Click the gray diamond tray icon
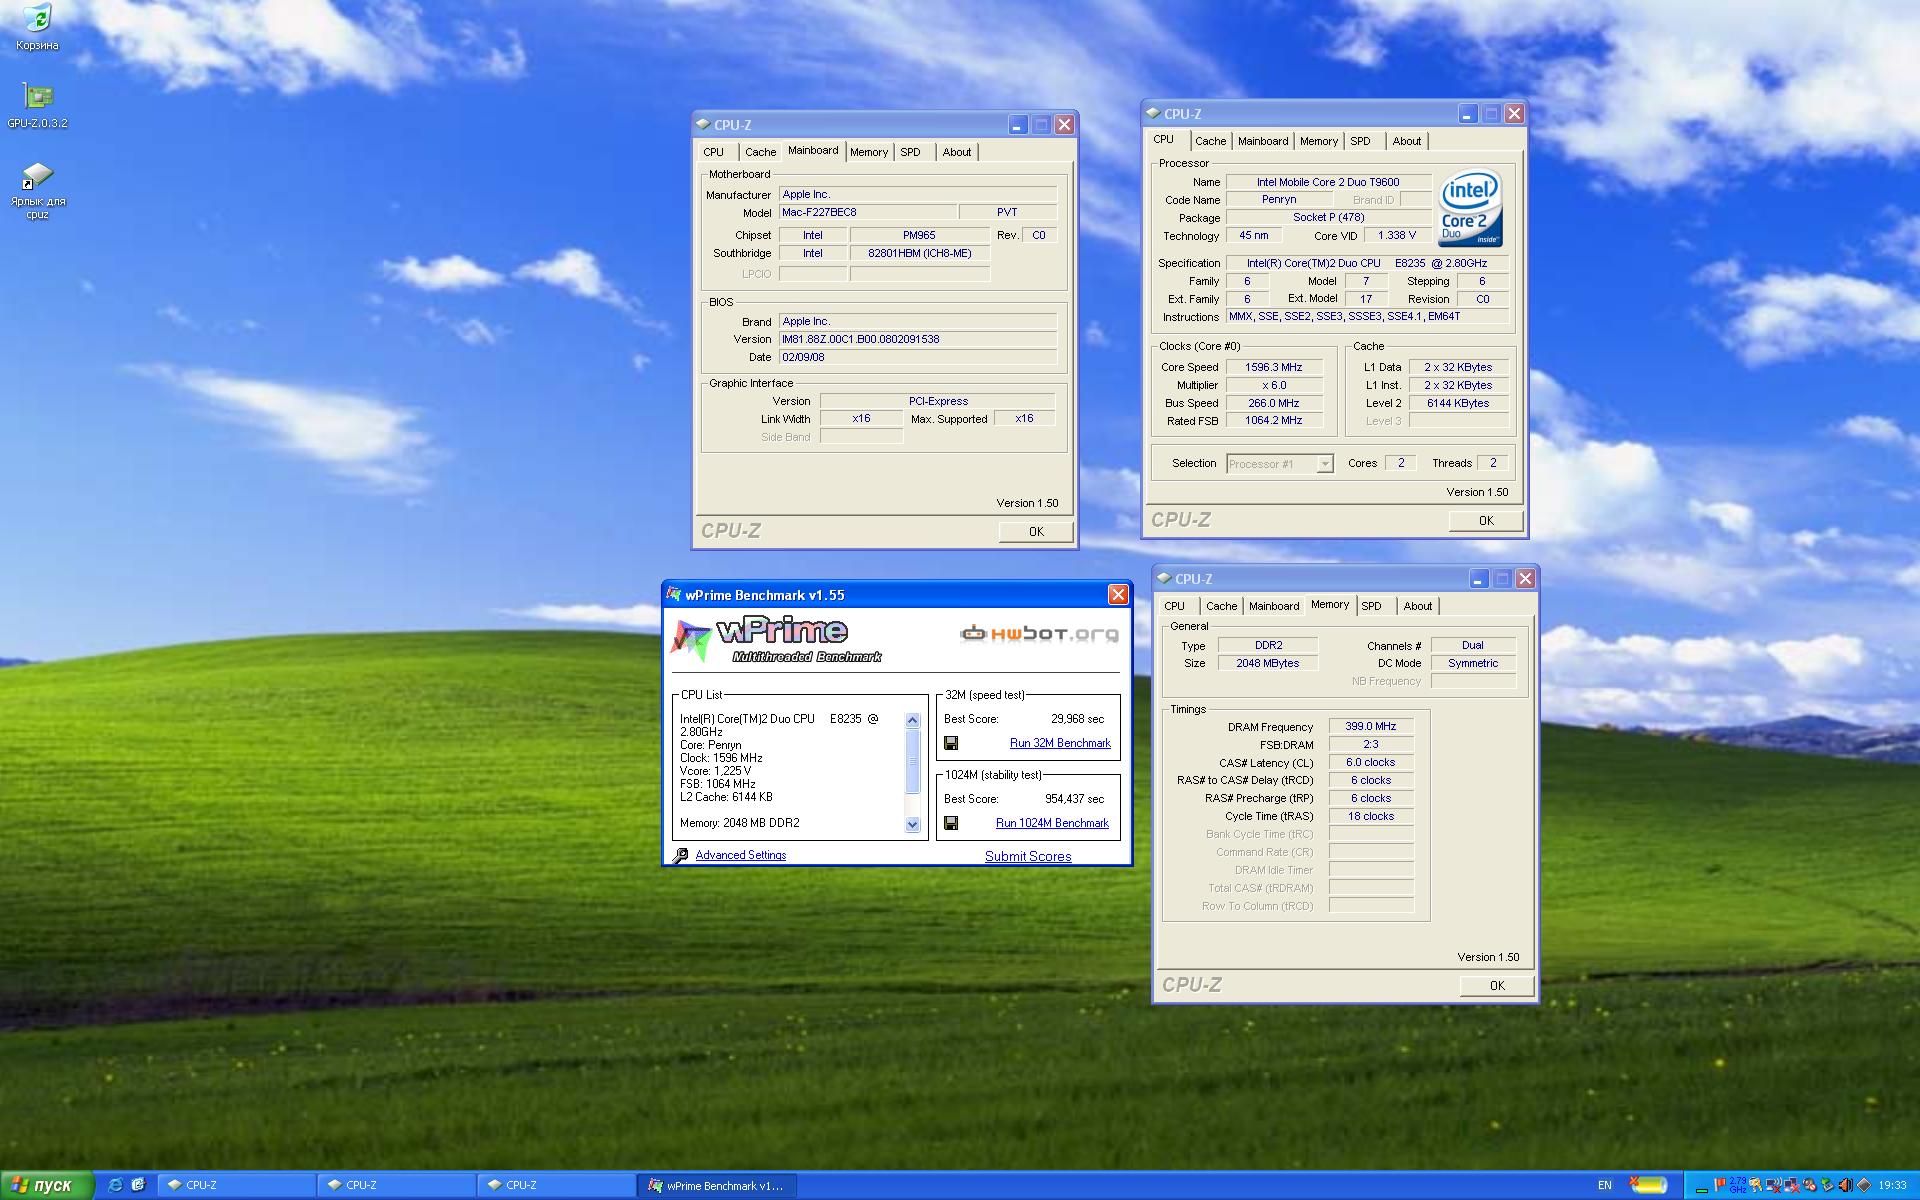 (x=1864, y=1185)
